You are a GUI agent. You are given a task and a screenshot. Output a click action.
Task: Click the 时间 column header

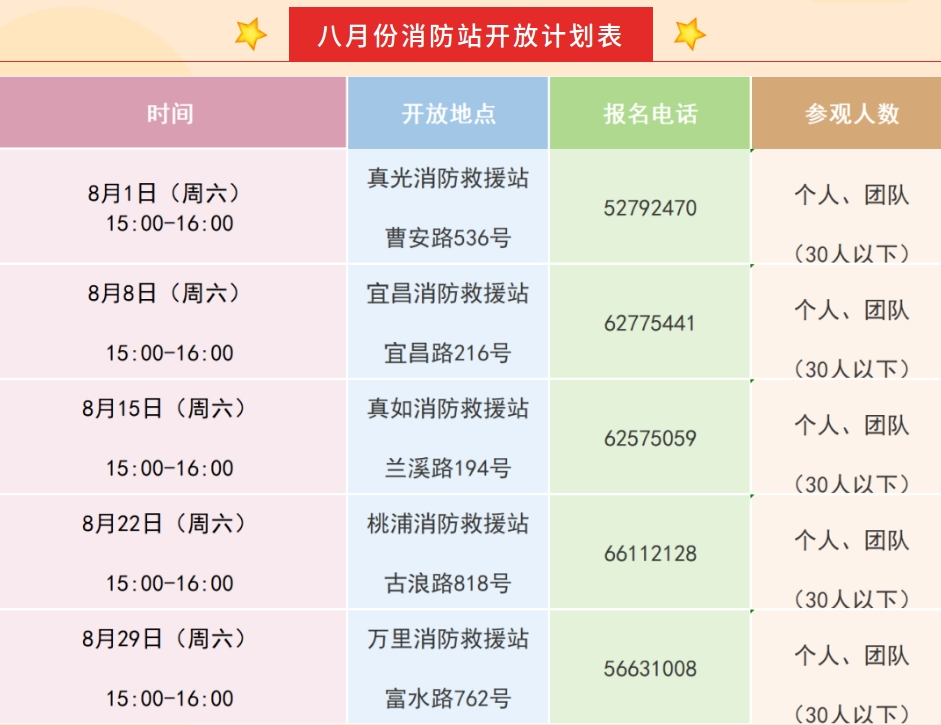click(173, 113)
